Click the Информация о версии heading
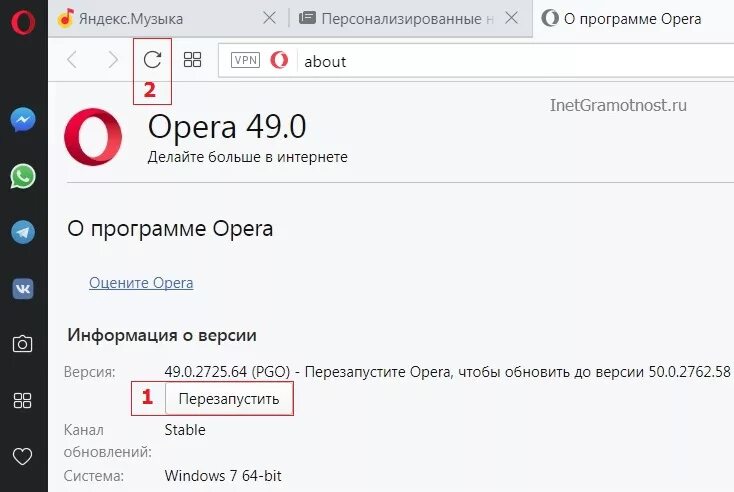The height and width of the screenshot is (492, 734). pos(162,335)
